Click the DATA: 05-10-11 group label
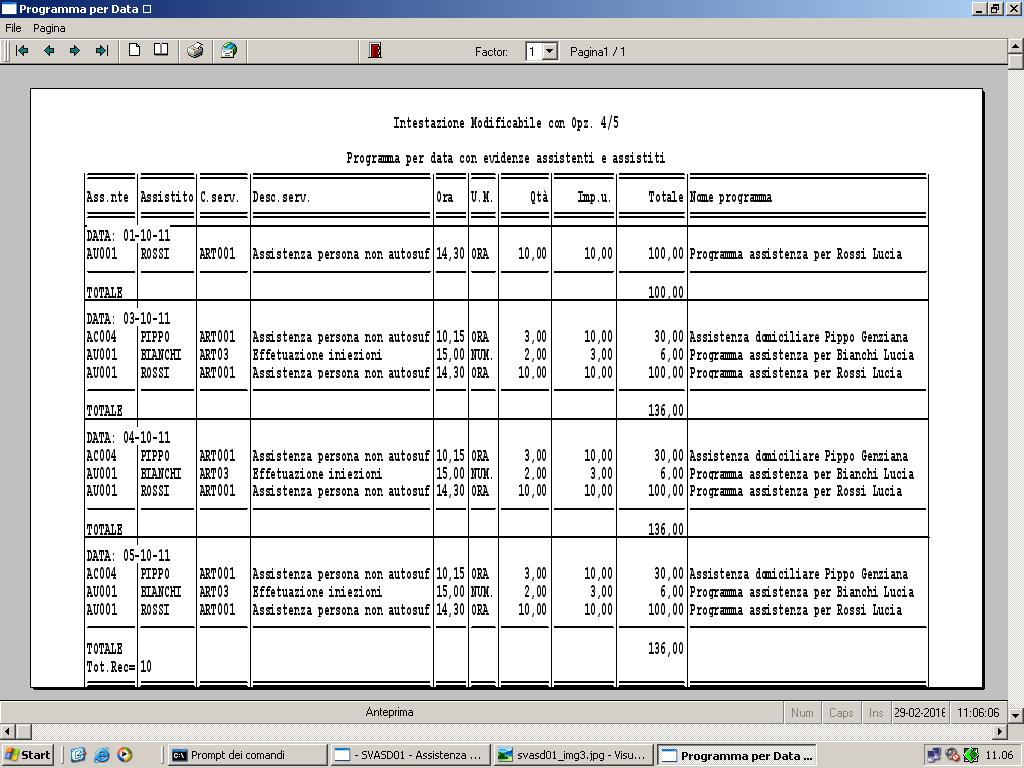The width and height of the screenshot is (1024, 768). pyautogui.click(x=128, y=556)
